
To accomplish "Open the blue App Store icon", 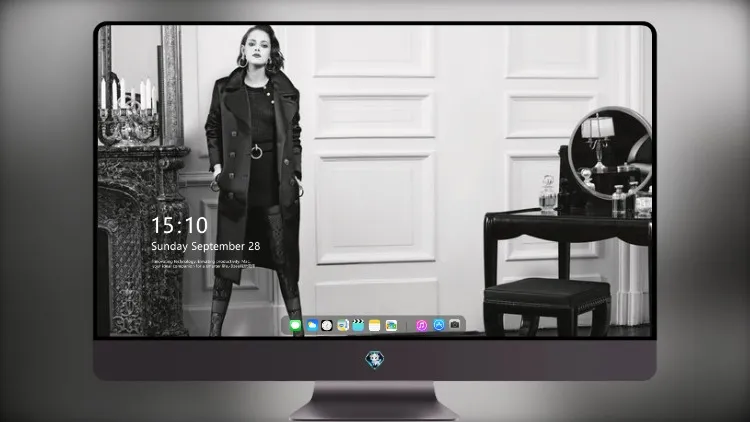I will pos(439,325).
